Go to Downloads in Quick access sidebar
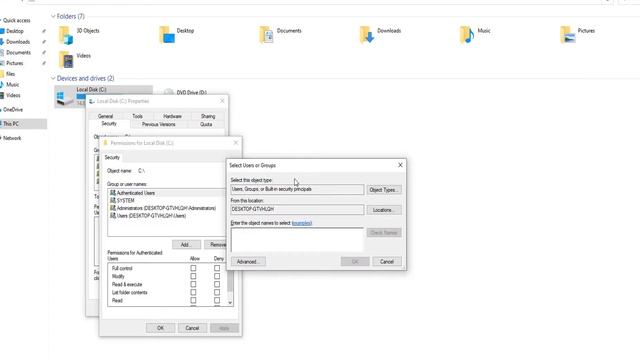Image resolution: width=640 pixels, height=360 pixels. 18,42
